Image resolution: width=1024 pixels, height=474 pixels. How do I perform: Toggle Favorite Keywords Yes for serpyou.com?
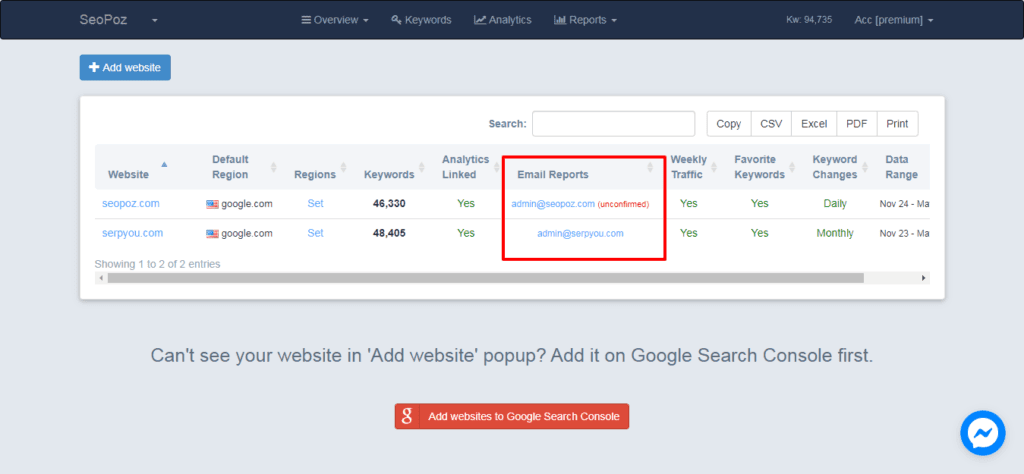click(x=760, y=233)
